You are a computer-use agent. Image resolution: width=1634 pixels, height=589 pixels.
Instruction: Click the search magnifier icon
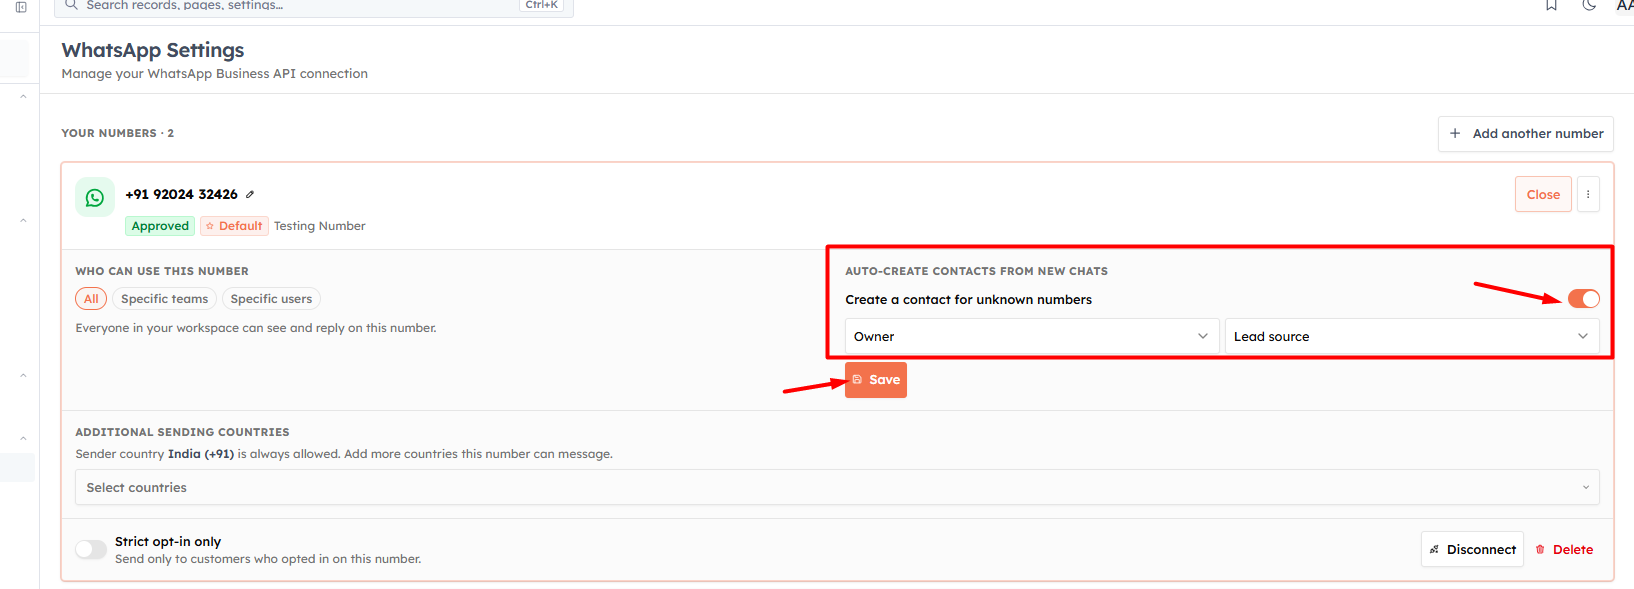(71, 5)
